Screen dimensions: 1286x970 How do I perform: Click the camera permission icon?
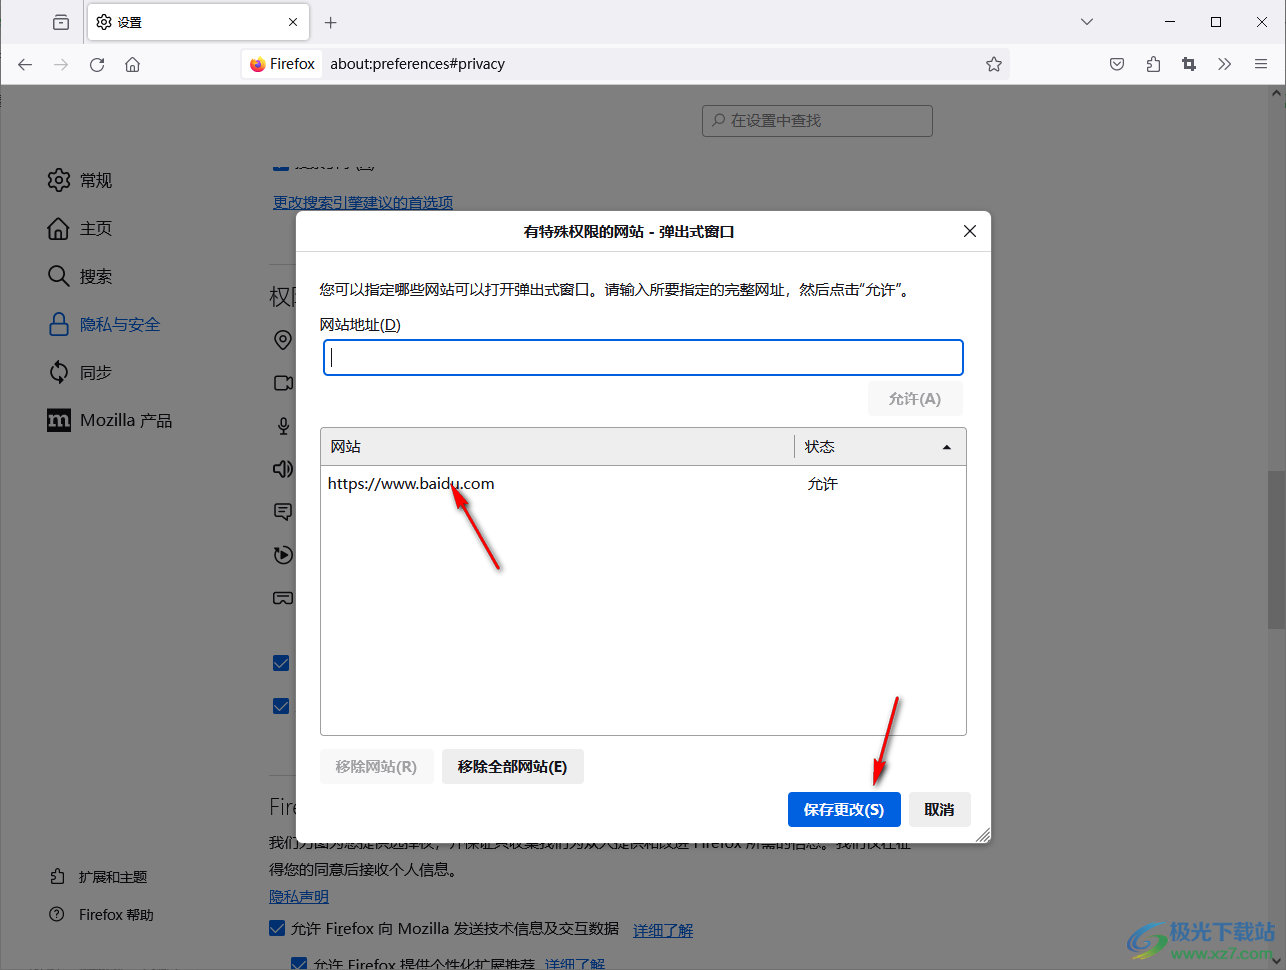click(283, 383)
